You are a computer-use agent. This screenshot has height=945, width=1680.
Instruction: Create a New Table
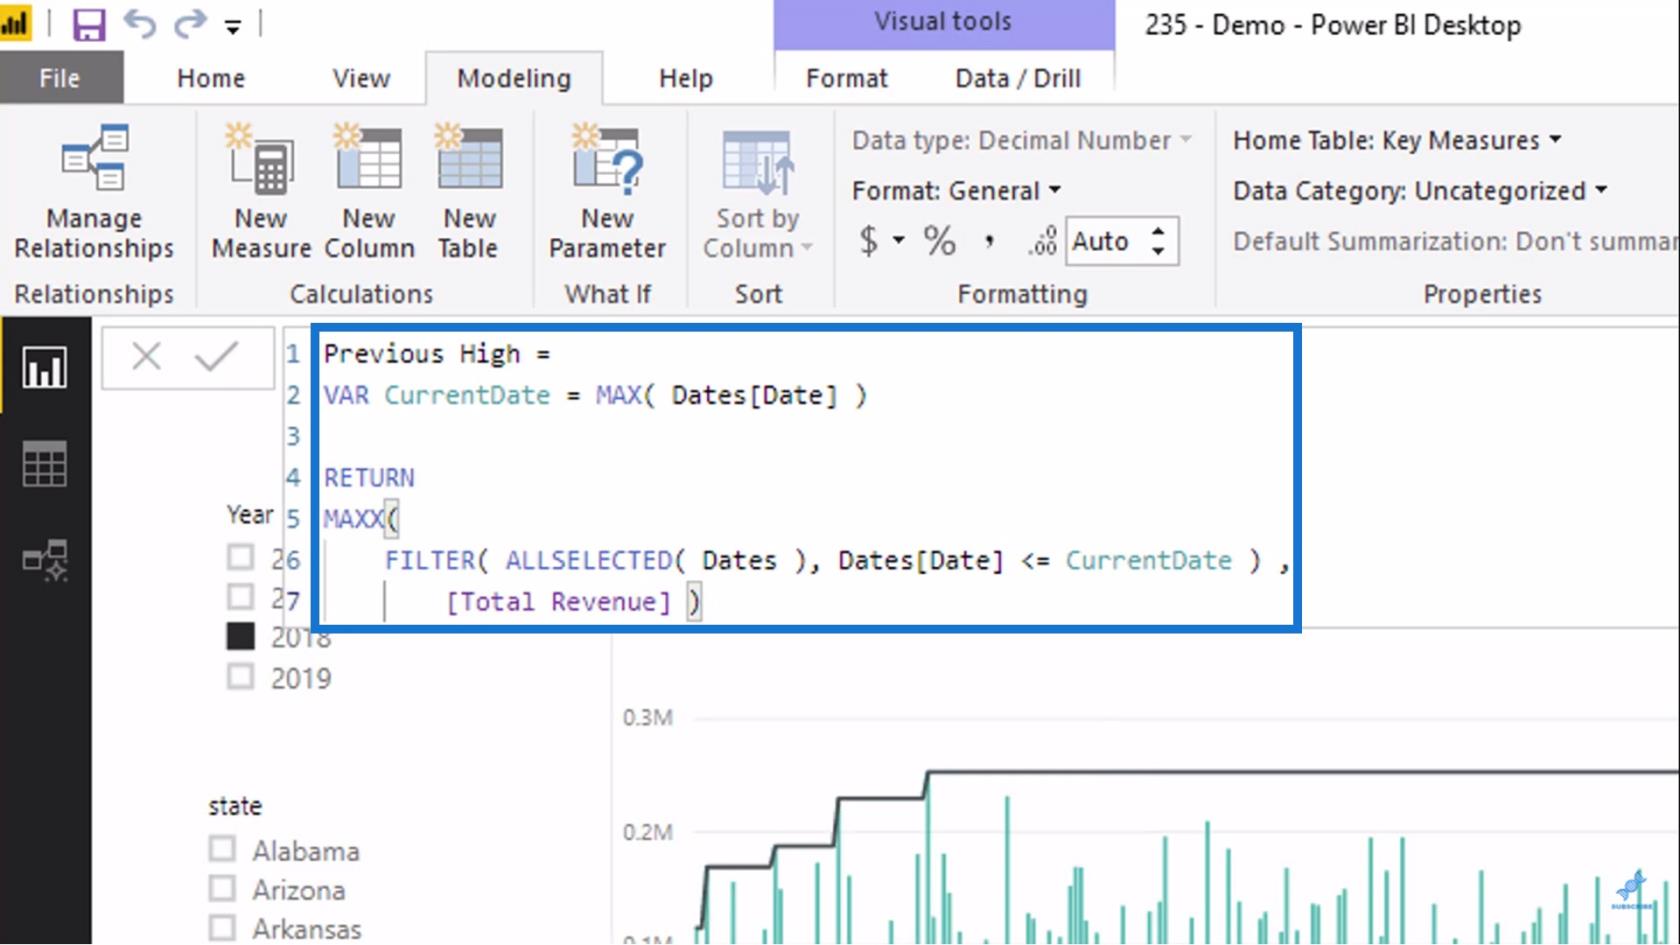coord(469,193)
